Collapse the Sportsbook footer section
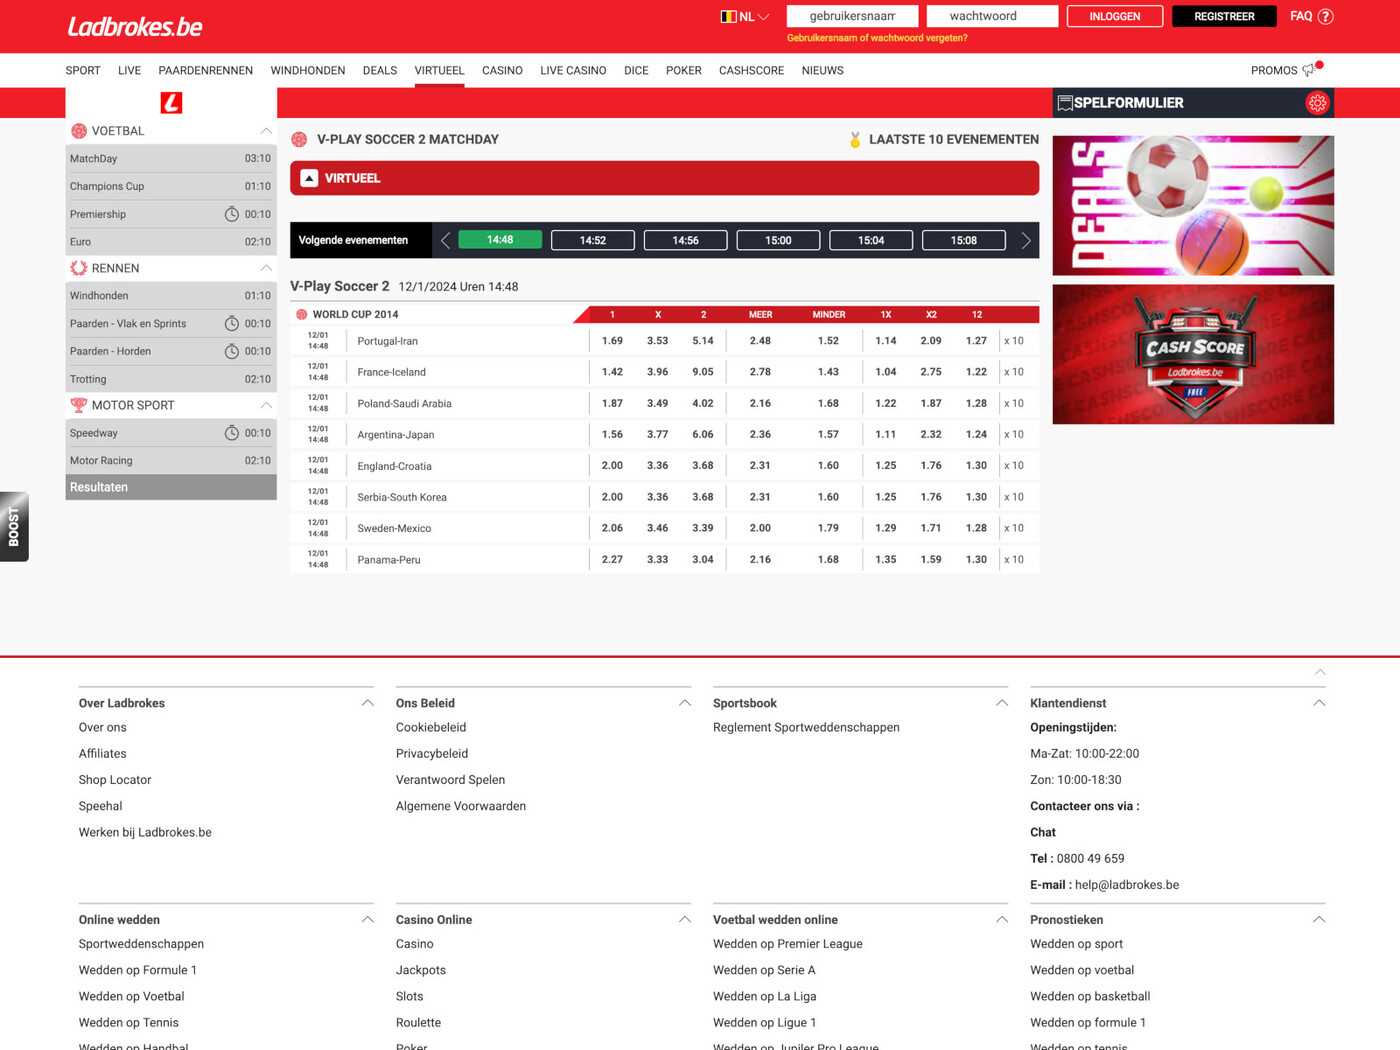Viewport: 1400px width, 1050px height. click(1002, 703)
